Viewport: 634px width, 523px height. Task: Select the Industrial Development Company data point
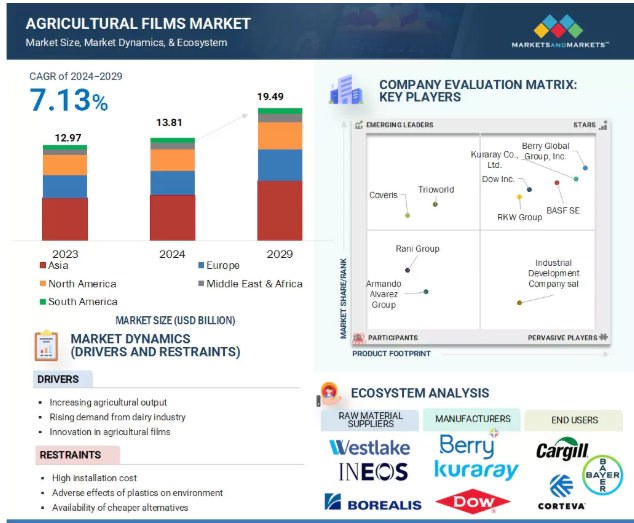pyautogui.click(x=520, y=303)
